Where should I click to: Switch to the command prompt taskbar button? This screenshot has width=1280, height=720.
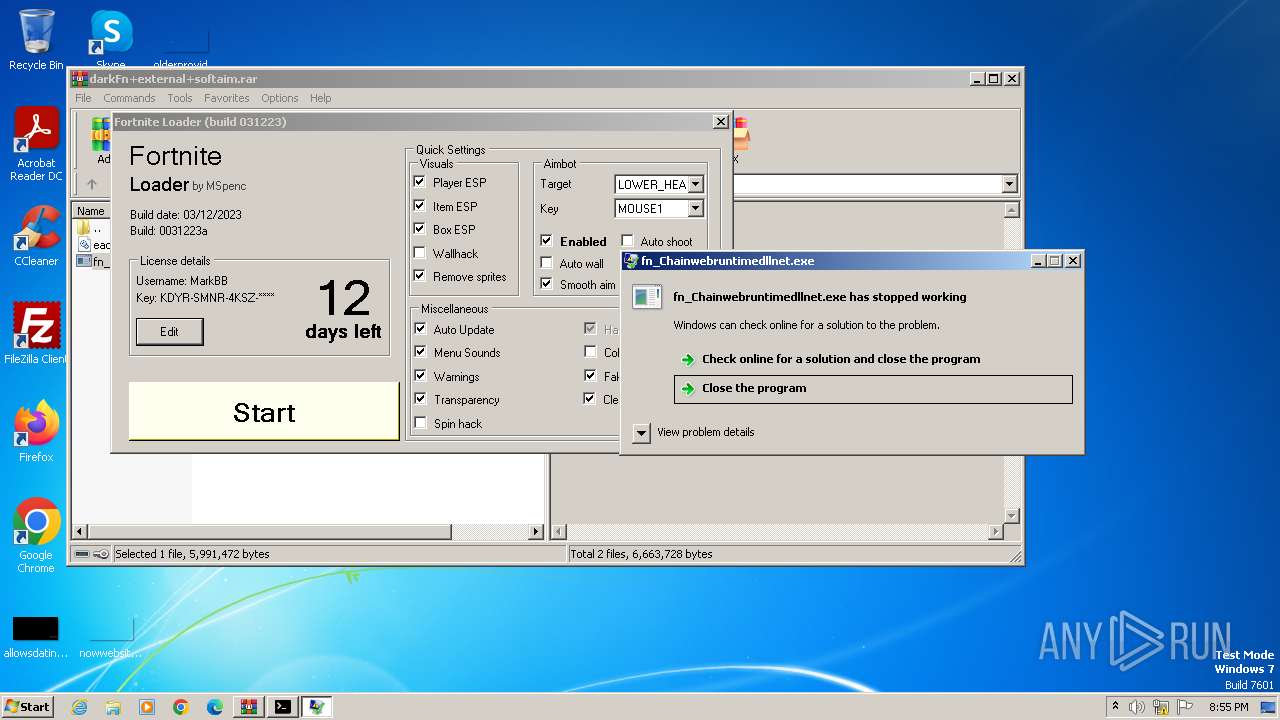tap(283, 707)
